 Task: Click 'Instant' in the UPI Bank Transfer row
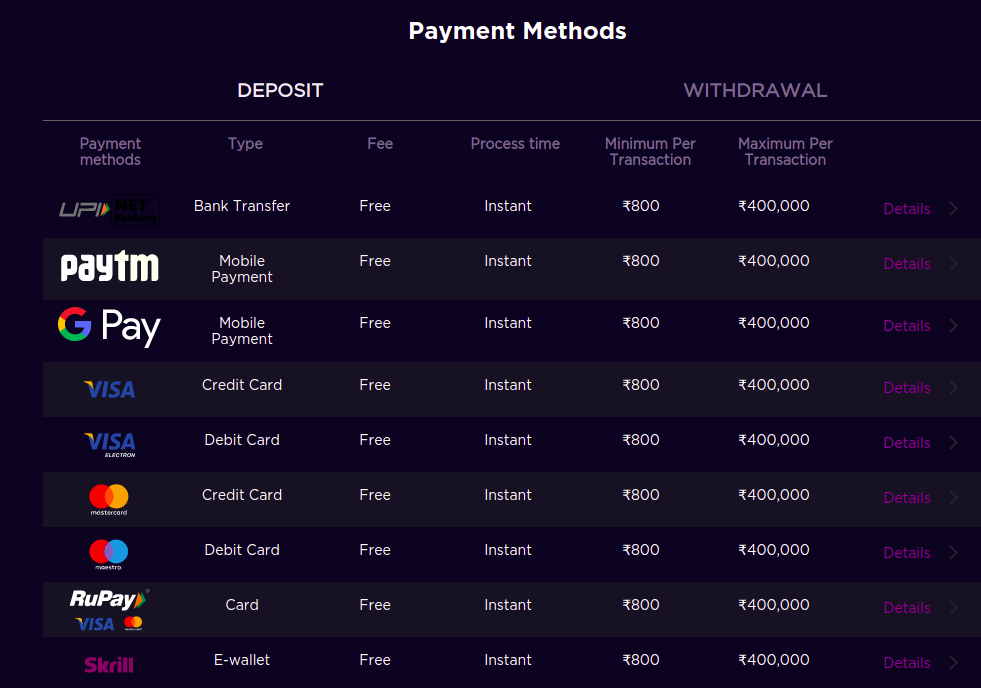[x=508, y=206]
